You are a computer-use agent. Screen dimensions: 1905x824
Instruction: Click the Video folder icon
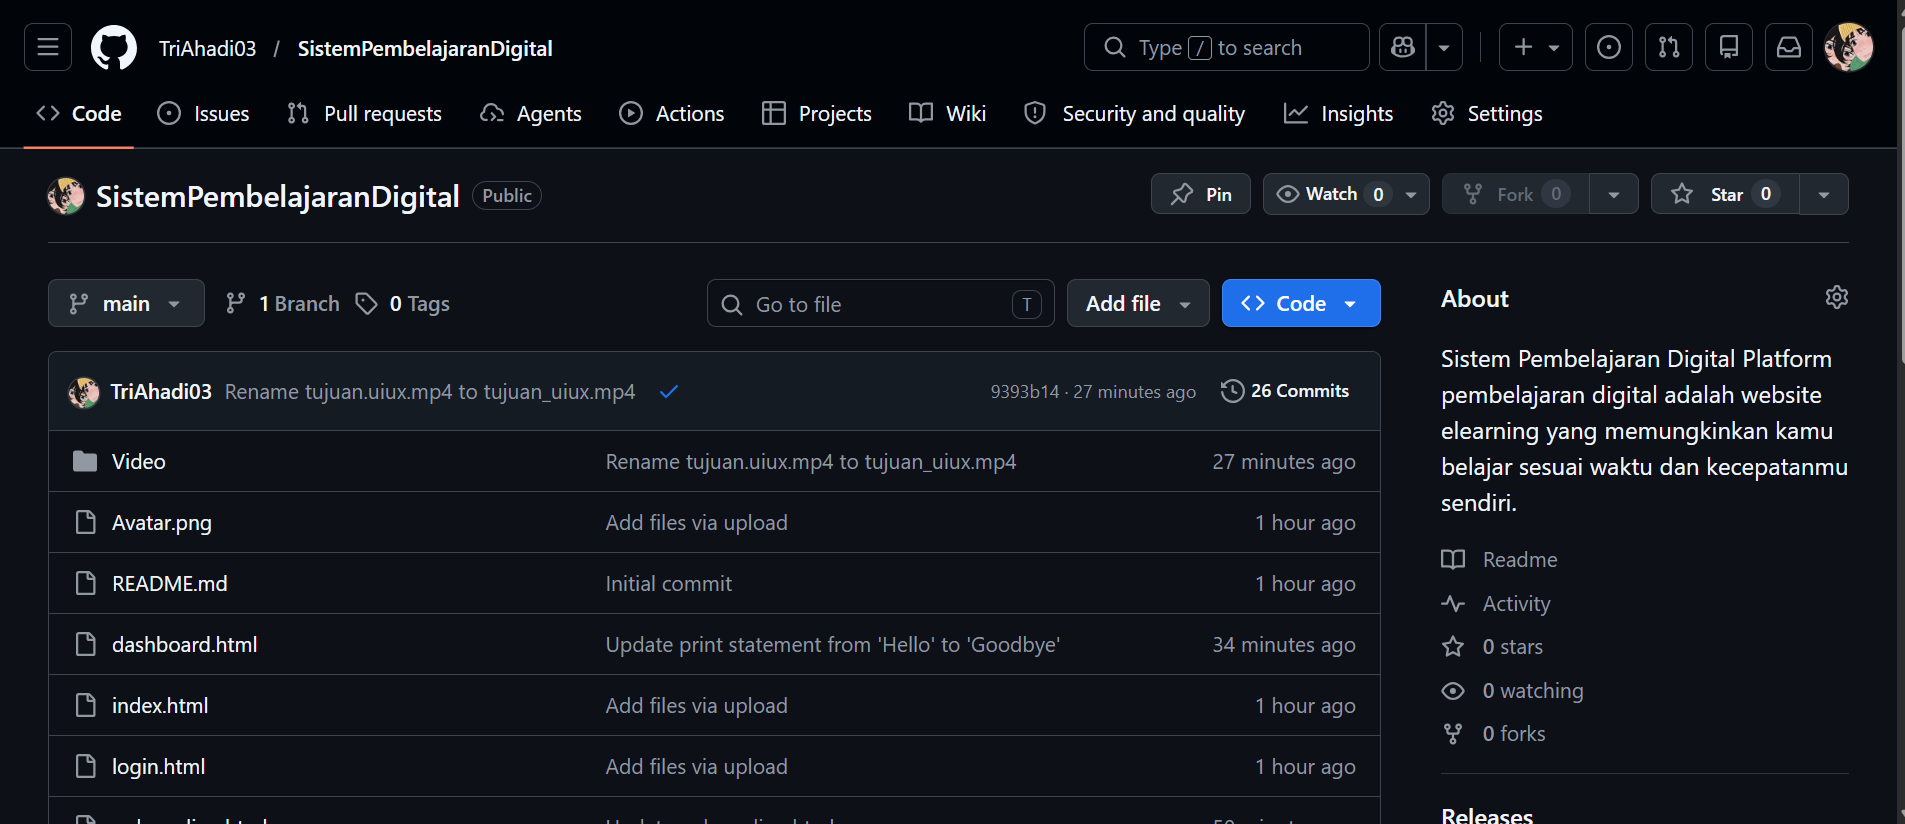[x=85, y=461]
